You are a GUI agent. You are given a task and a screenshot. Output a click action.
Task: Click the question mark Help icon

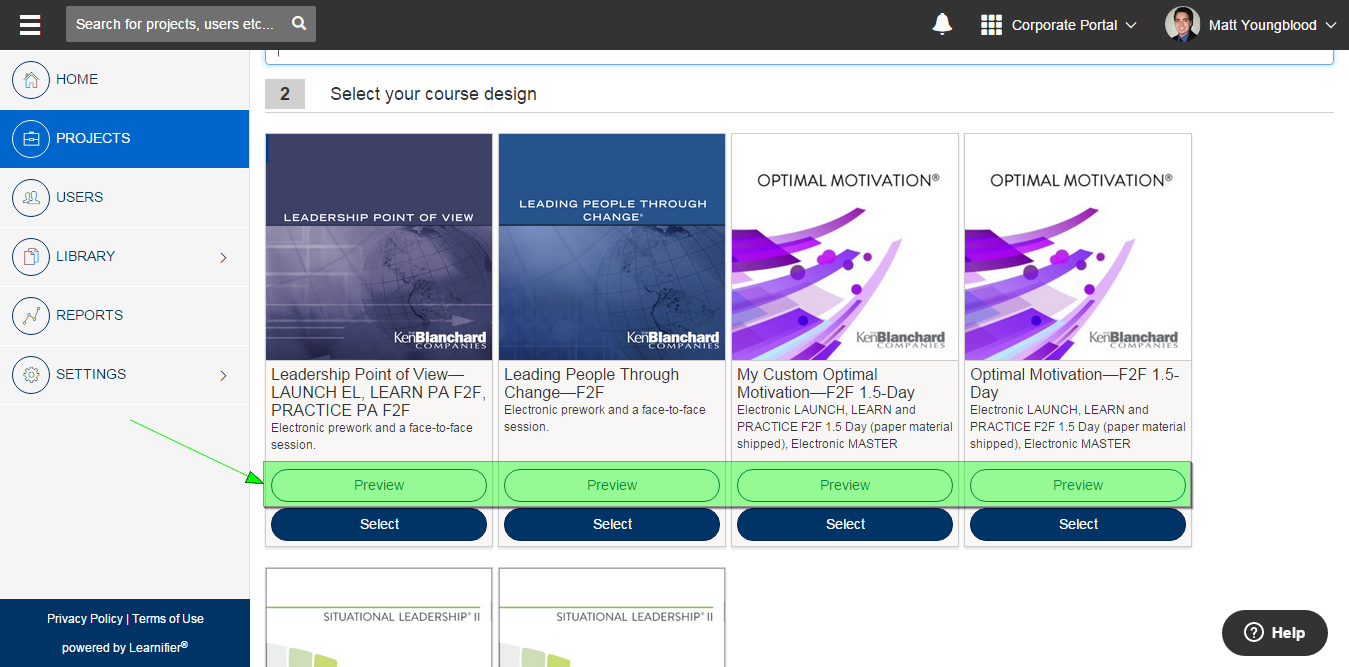(1254, 632)
